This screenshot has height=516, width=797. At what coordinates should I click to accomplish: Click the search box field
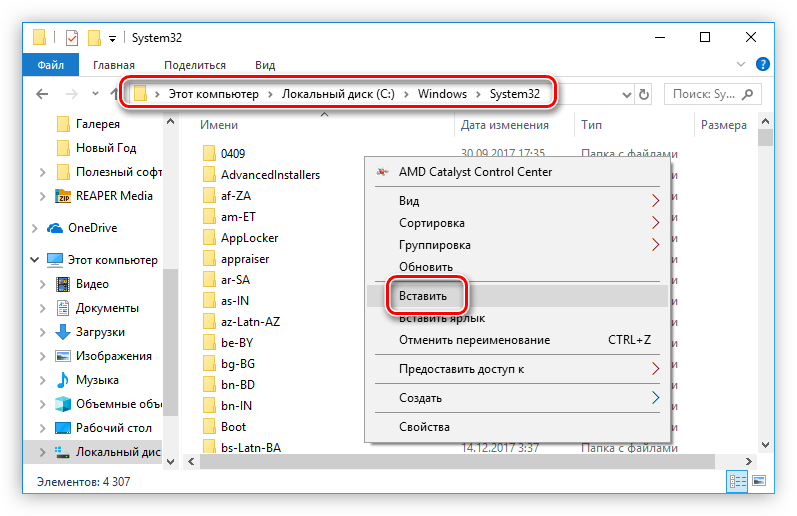704,94
